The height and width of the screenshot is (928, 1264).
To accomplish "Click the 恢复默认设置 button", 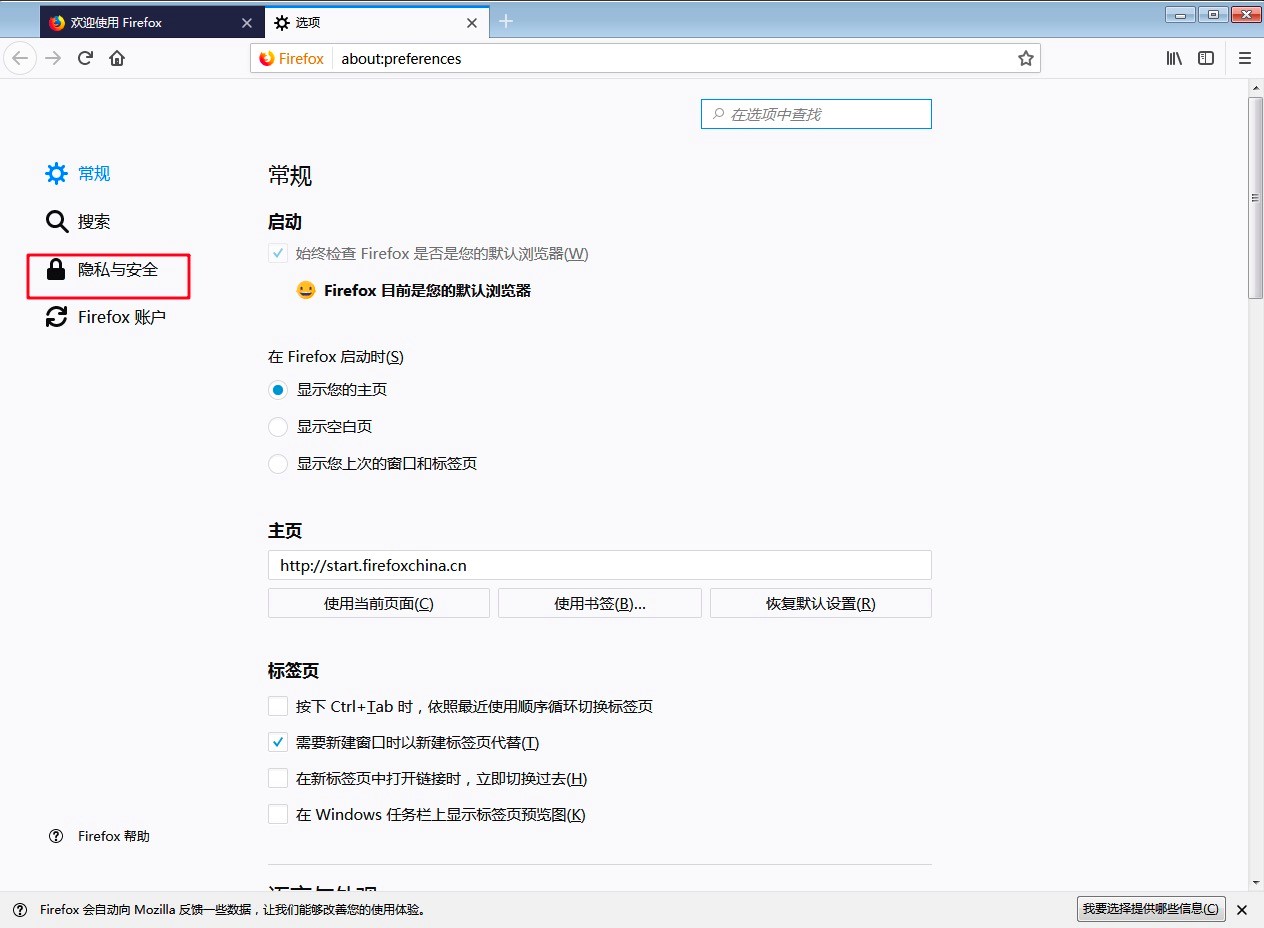I will tap(820, 602).
